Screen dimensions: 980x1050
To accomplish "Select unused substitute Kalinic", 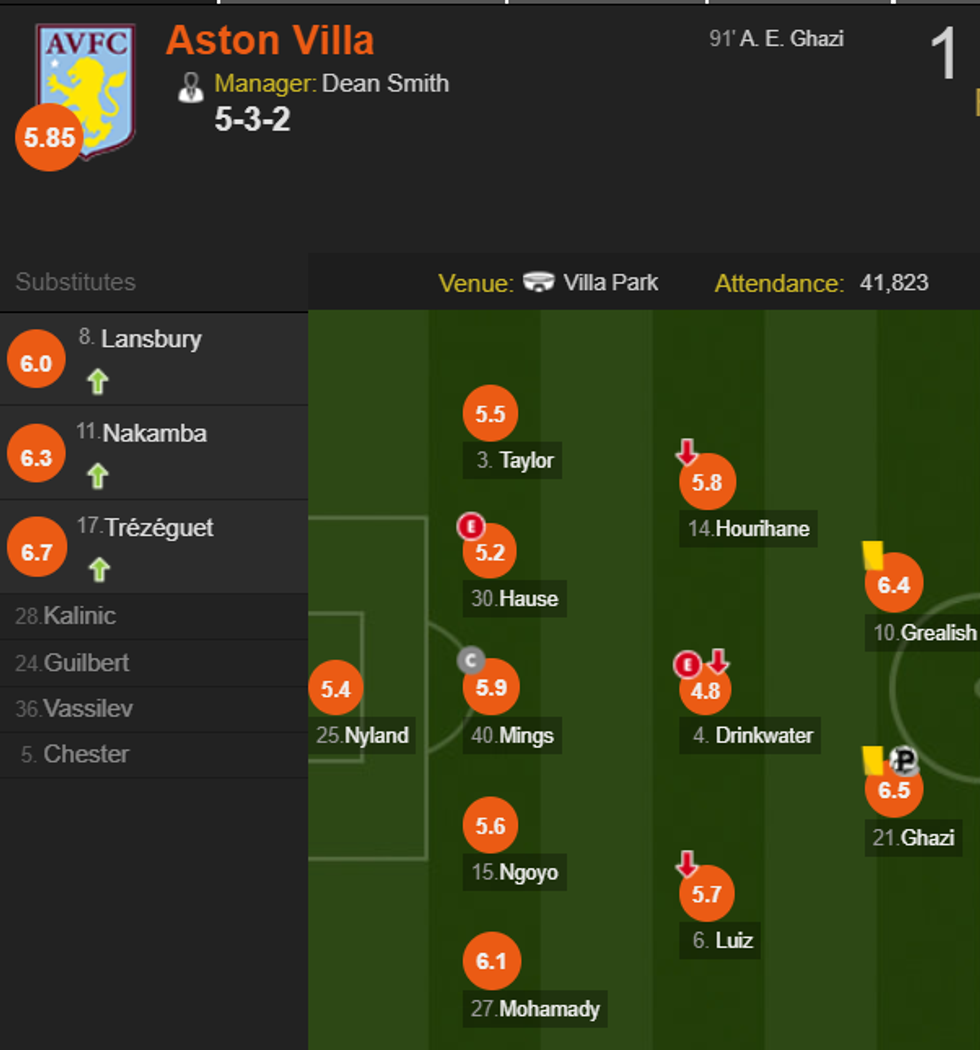I will (x=79, y=616).
